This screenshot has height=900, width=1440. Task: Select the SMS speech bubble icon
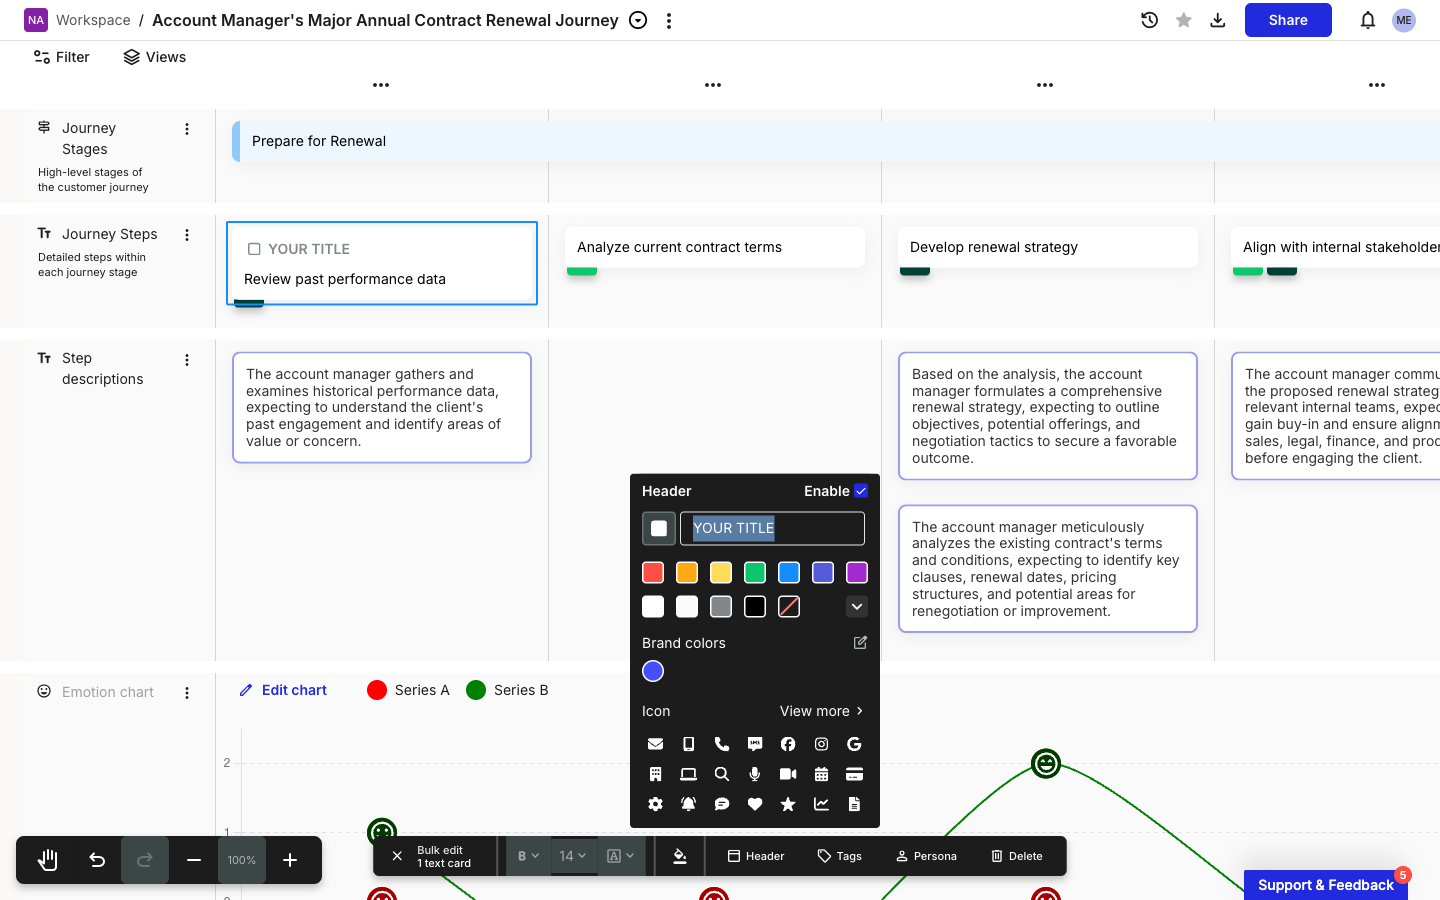(755, 744)
